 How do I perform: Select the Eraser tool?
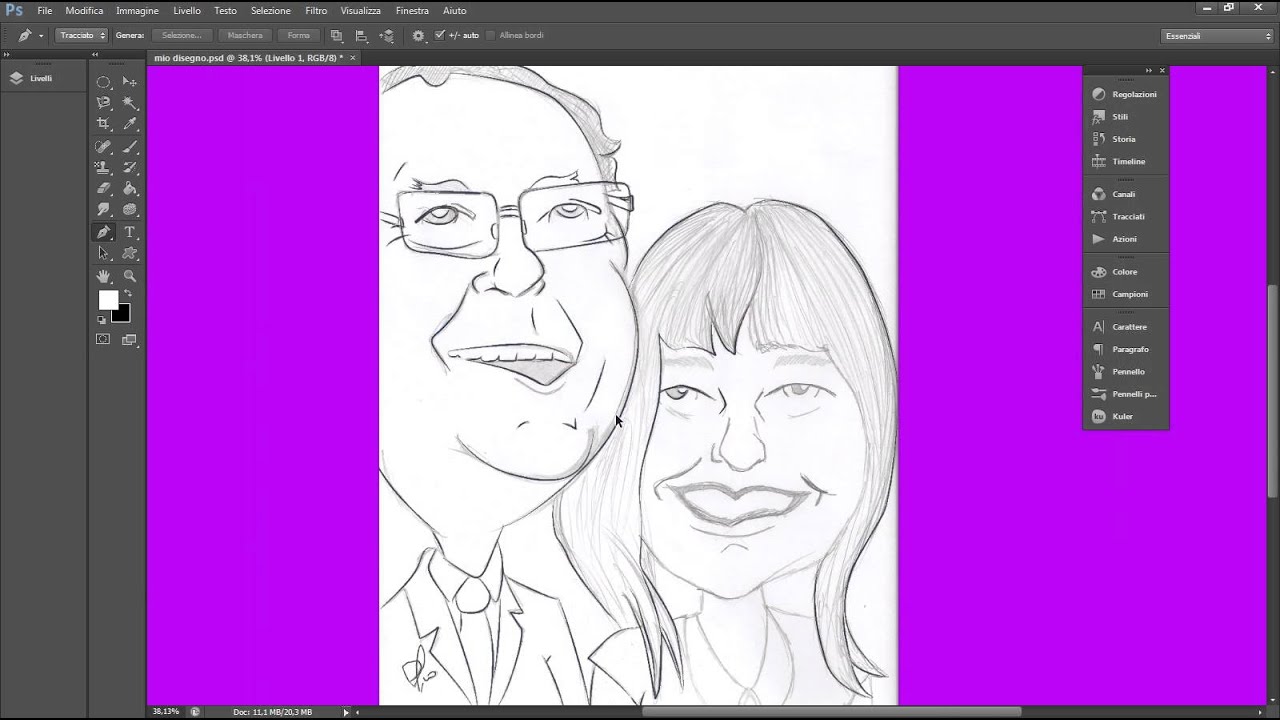click(103, 188)
